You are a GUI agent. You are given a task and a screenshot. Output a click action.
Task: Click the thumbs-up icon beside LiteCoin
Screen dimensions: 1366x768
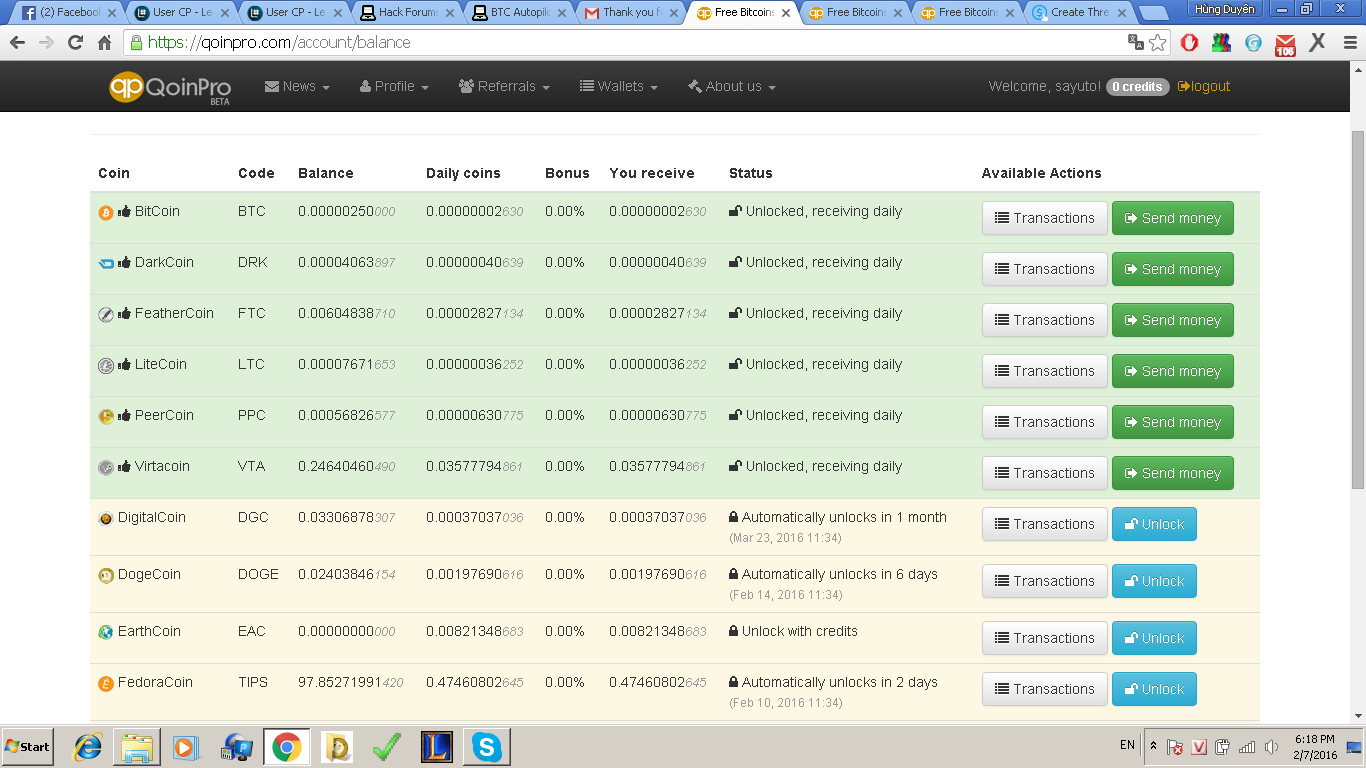(x=125, y=364)
